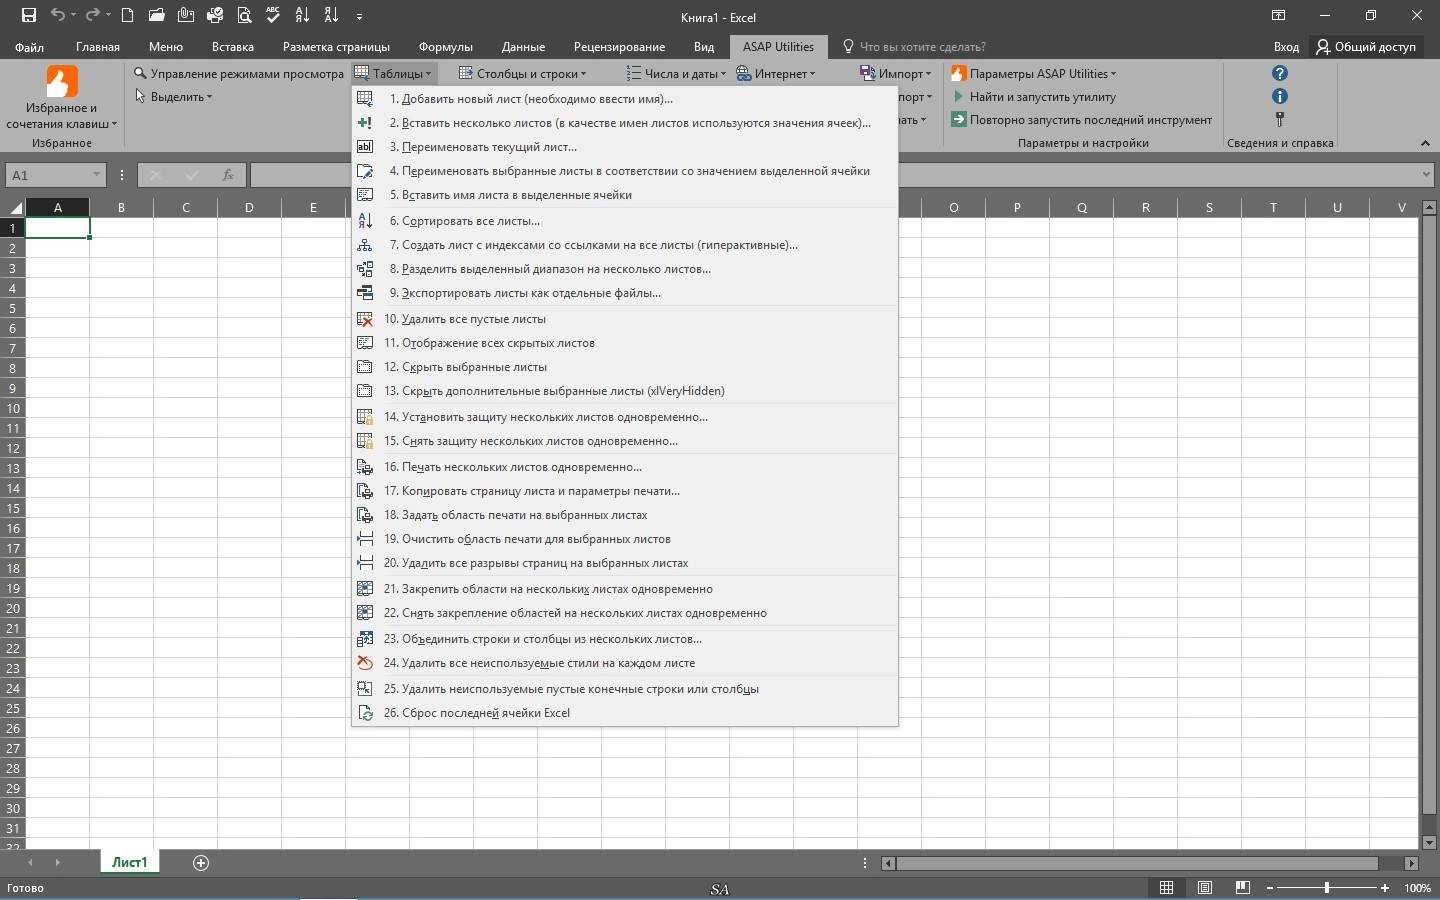Screen dimensions: 1440x900
Task: Expand the Числа и даты dropdown
Action: click(x=676, y=73)
